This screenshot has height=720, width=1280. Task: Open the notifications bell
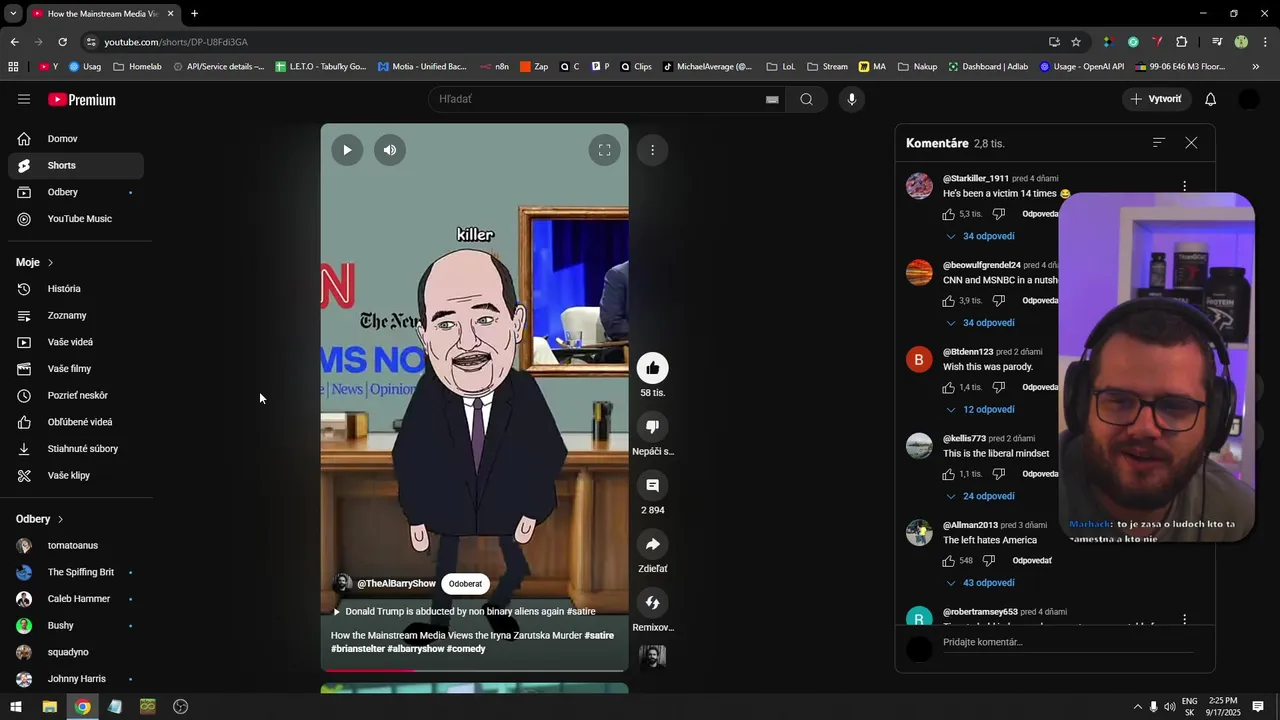pos(1210,99)
